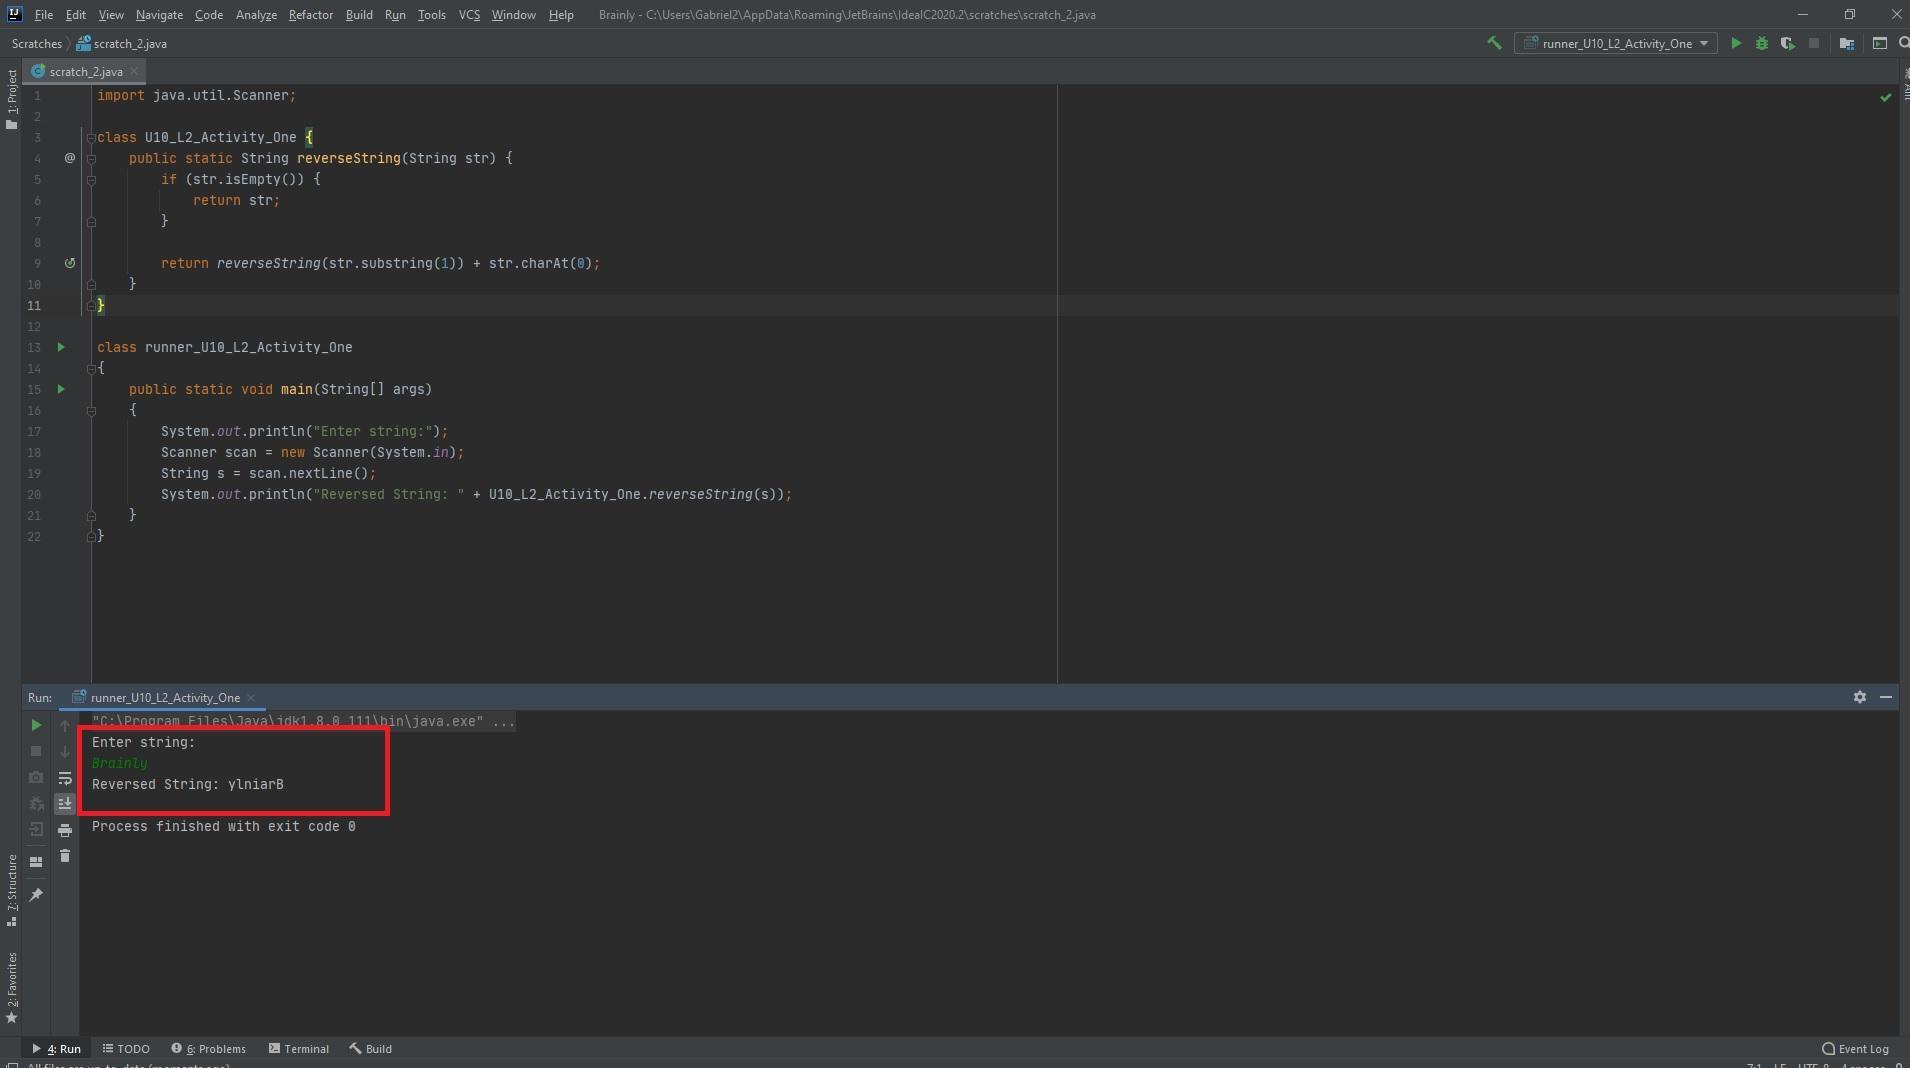This screenshot has width=1910, height=1068.
Task: Rerun the program from Run panel sidebar
Action: 36,725
